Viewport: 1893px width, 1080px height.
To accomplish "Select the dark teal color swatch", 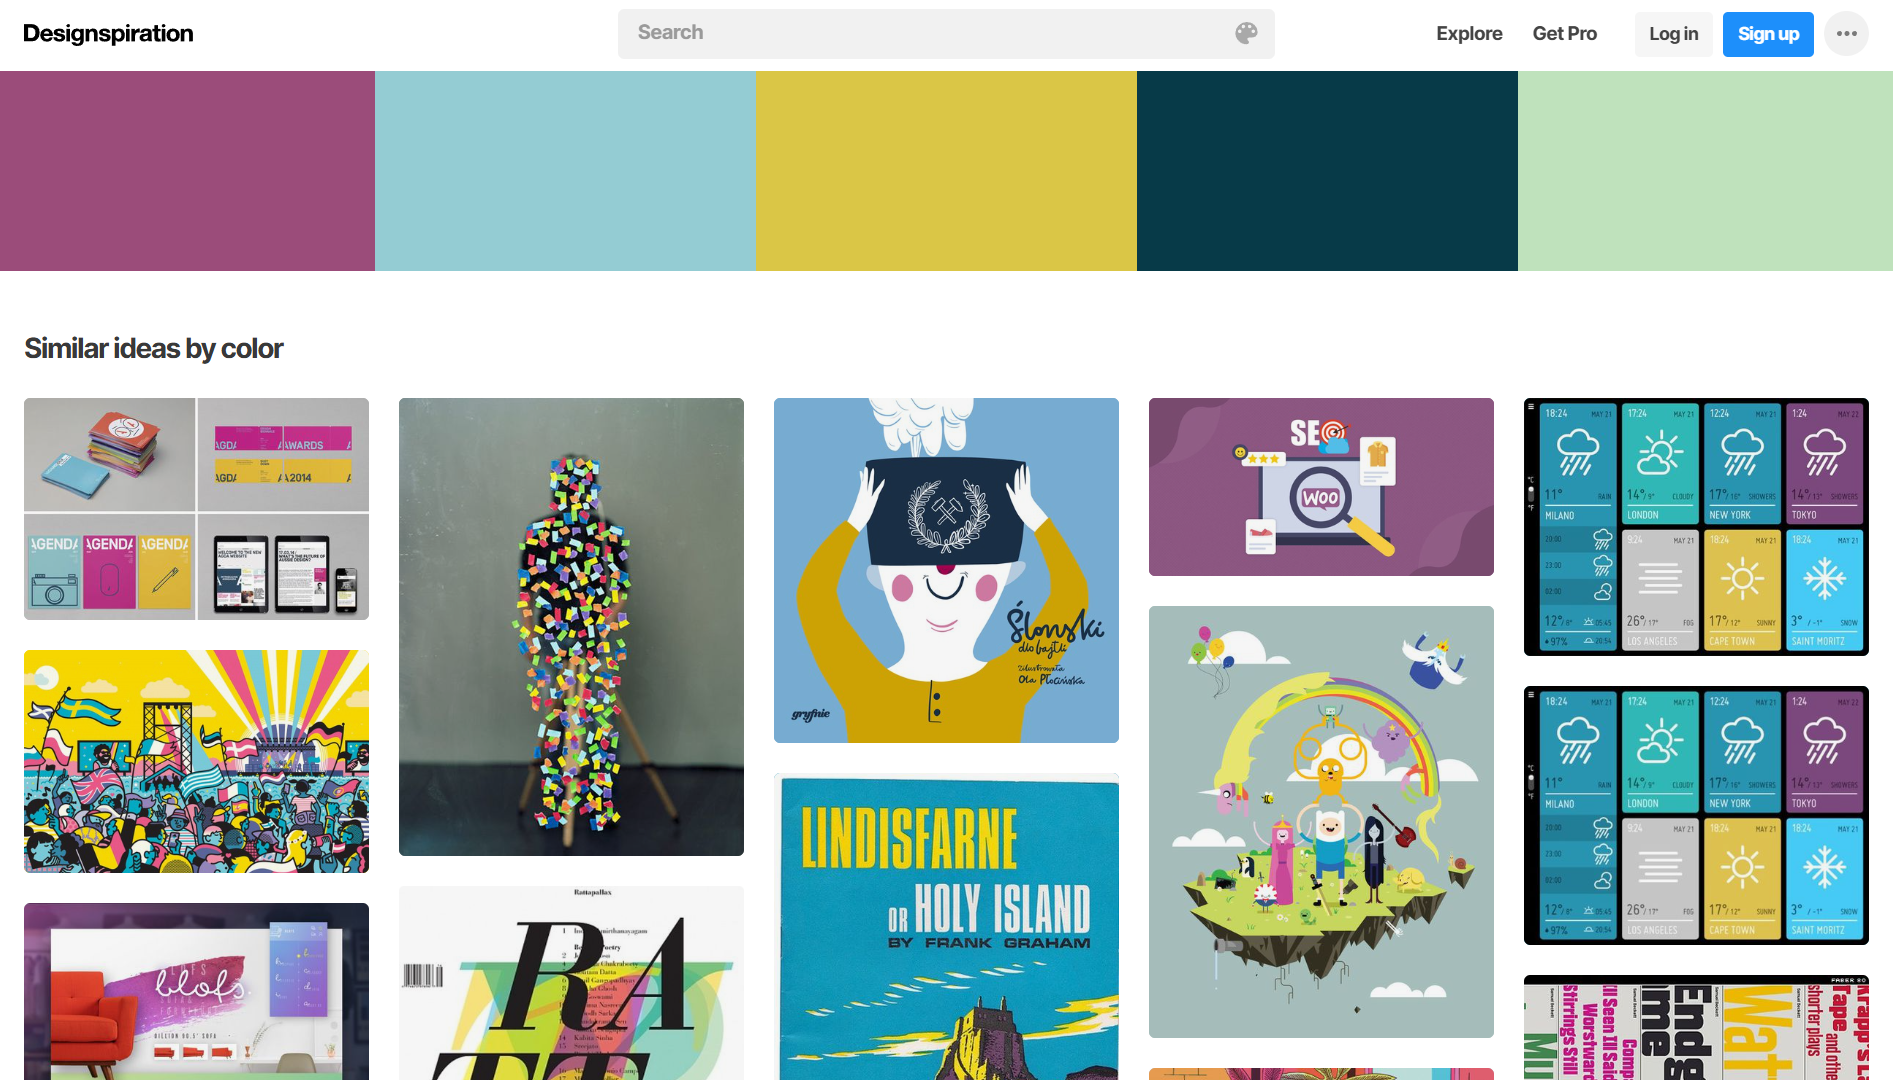I will [1327, 171].
